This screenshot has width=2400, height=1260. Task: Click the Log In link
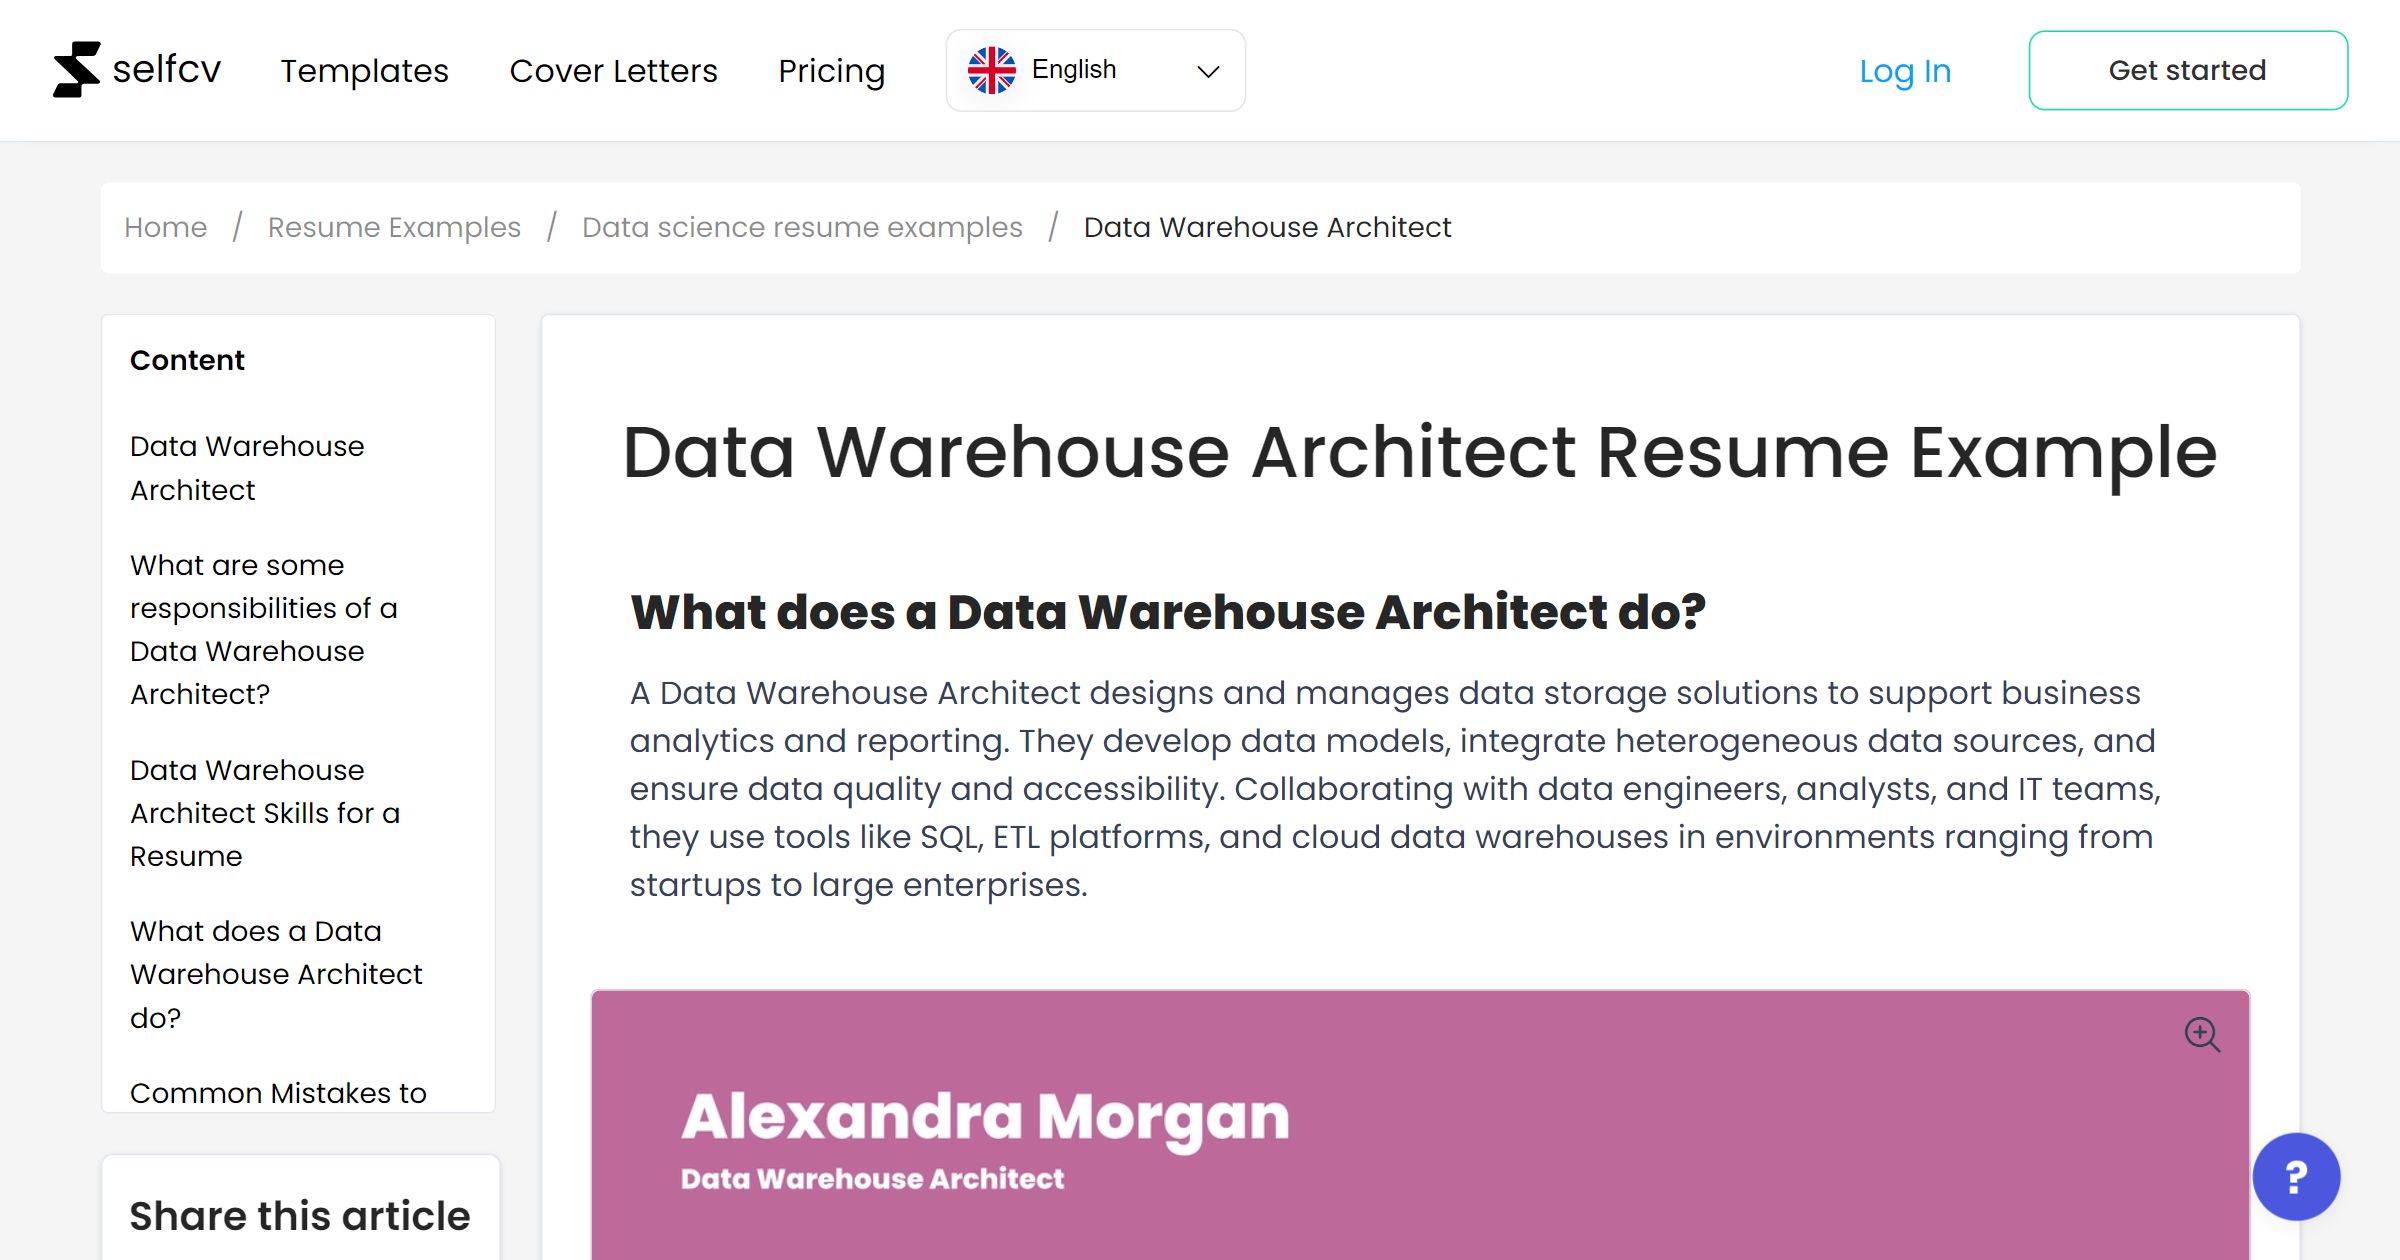[1904, 70]
